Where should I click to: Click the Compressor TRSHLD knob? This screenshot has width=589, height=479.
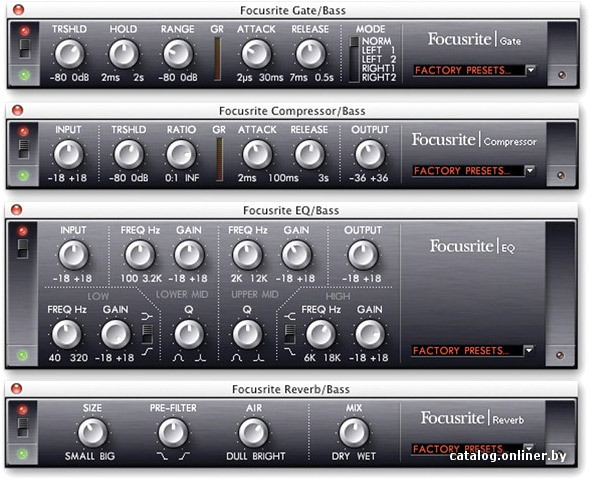pos(128,154)
